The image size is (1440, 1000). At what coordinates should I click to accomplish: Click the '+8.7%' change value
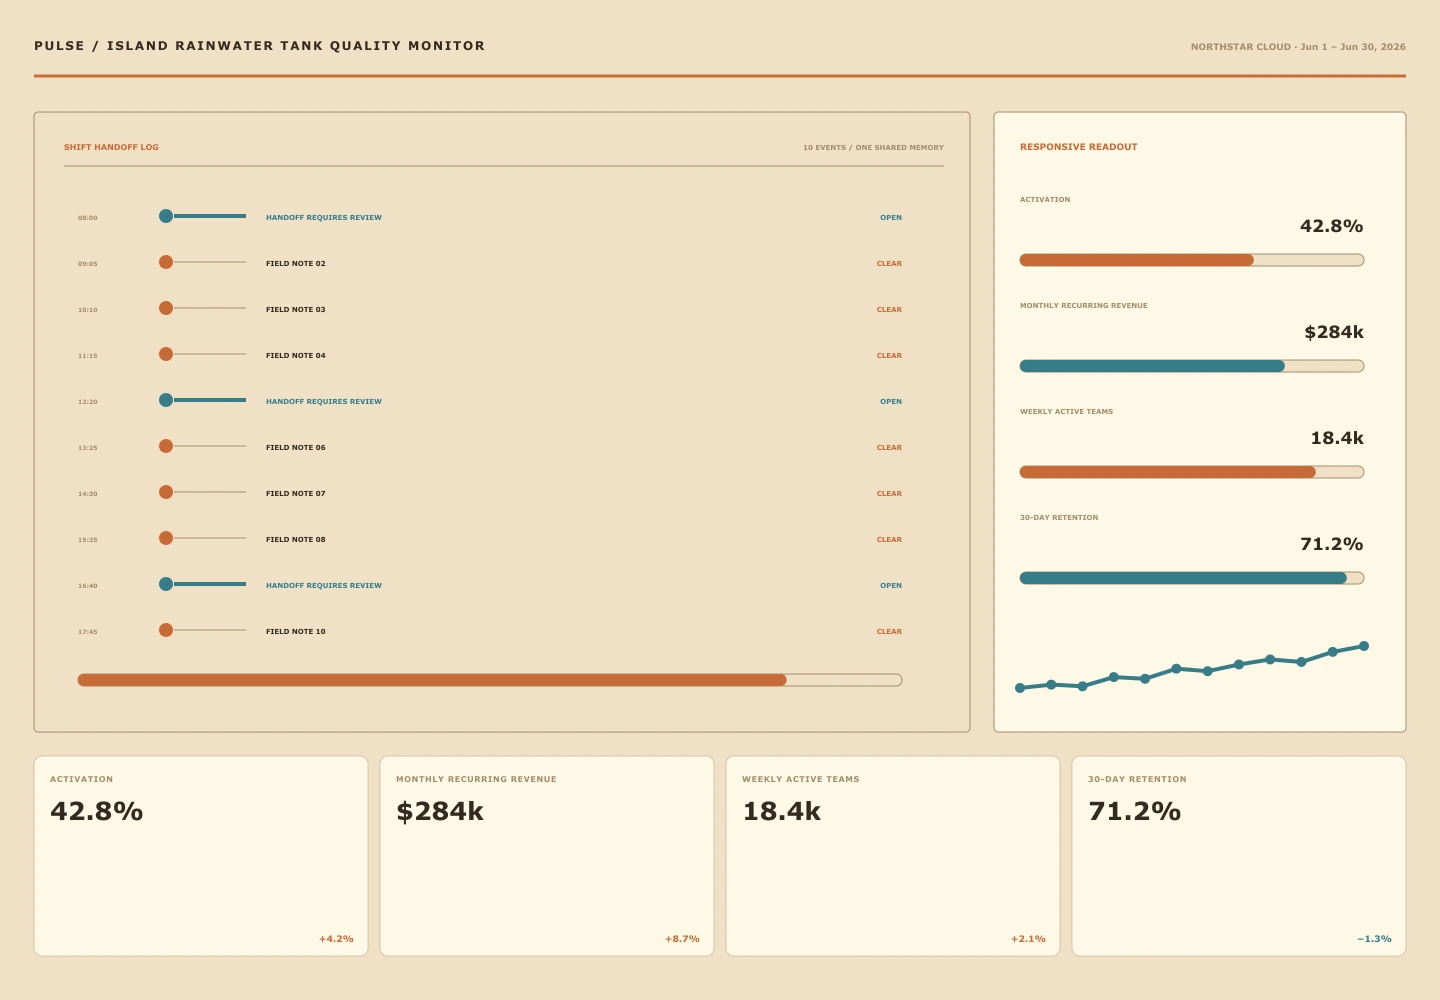coord(682,939)
